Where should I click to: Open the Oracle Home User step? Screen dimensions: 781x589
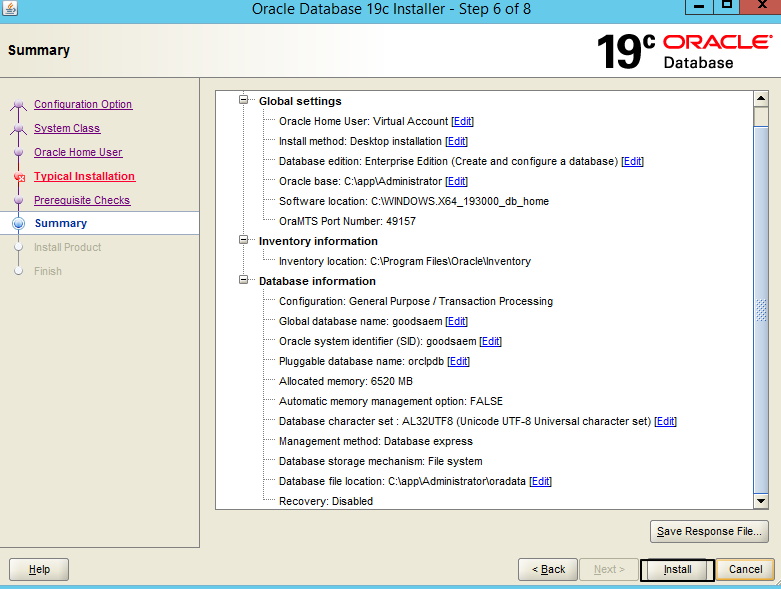click(x=78, y=152)
